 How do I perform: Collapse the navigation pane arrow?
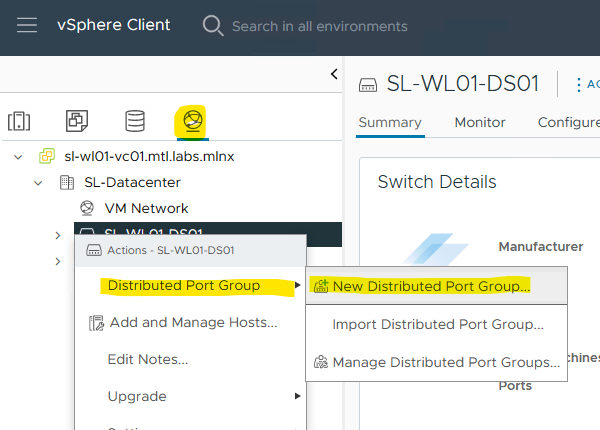[334, 74]
